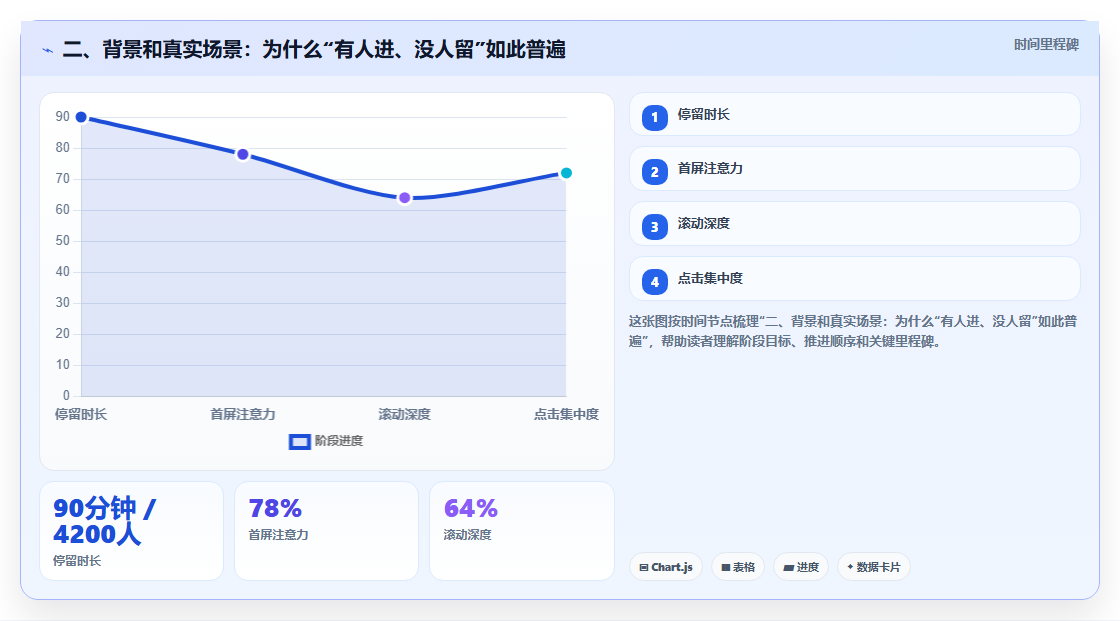Click the 表格 tag
The width and height of the screenshot is (1120, 621).
pyautogui.click(x=738, y=567)
